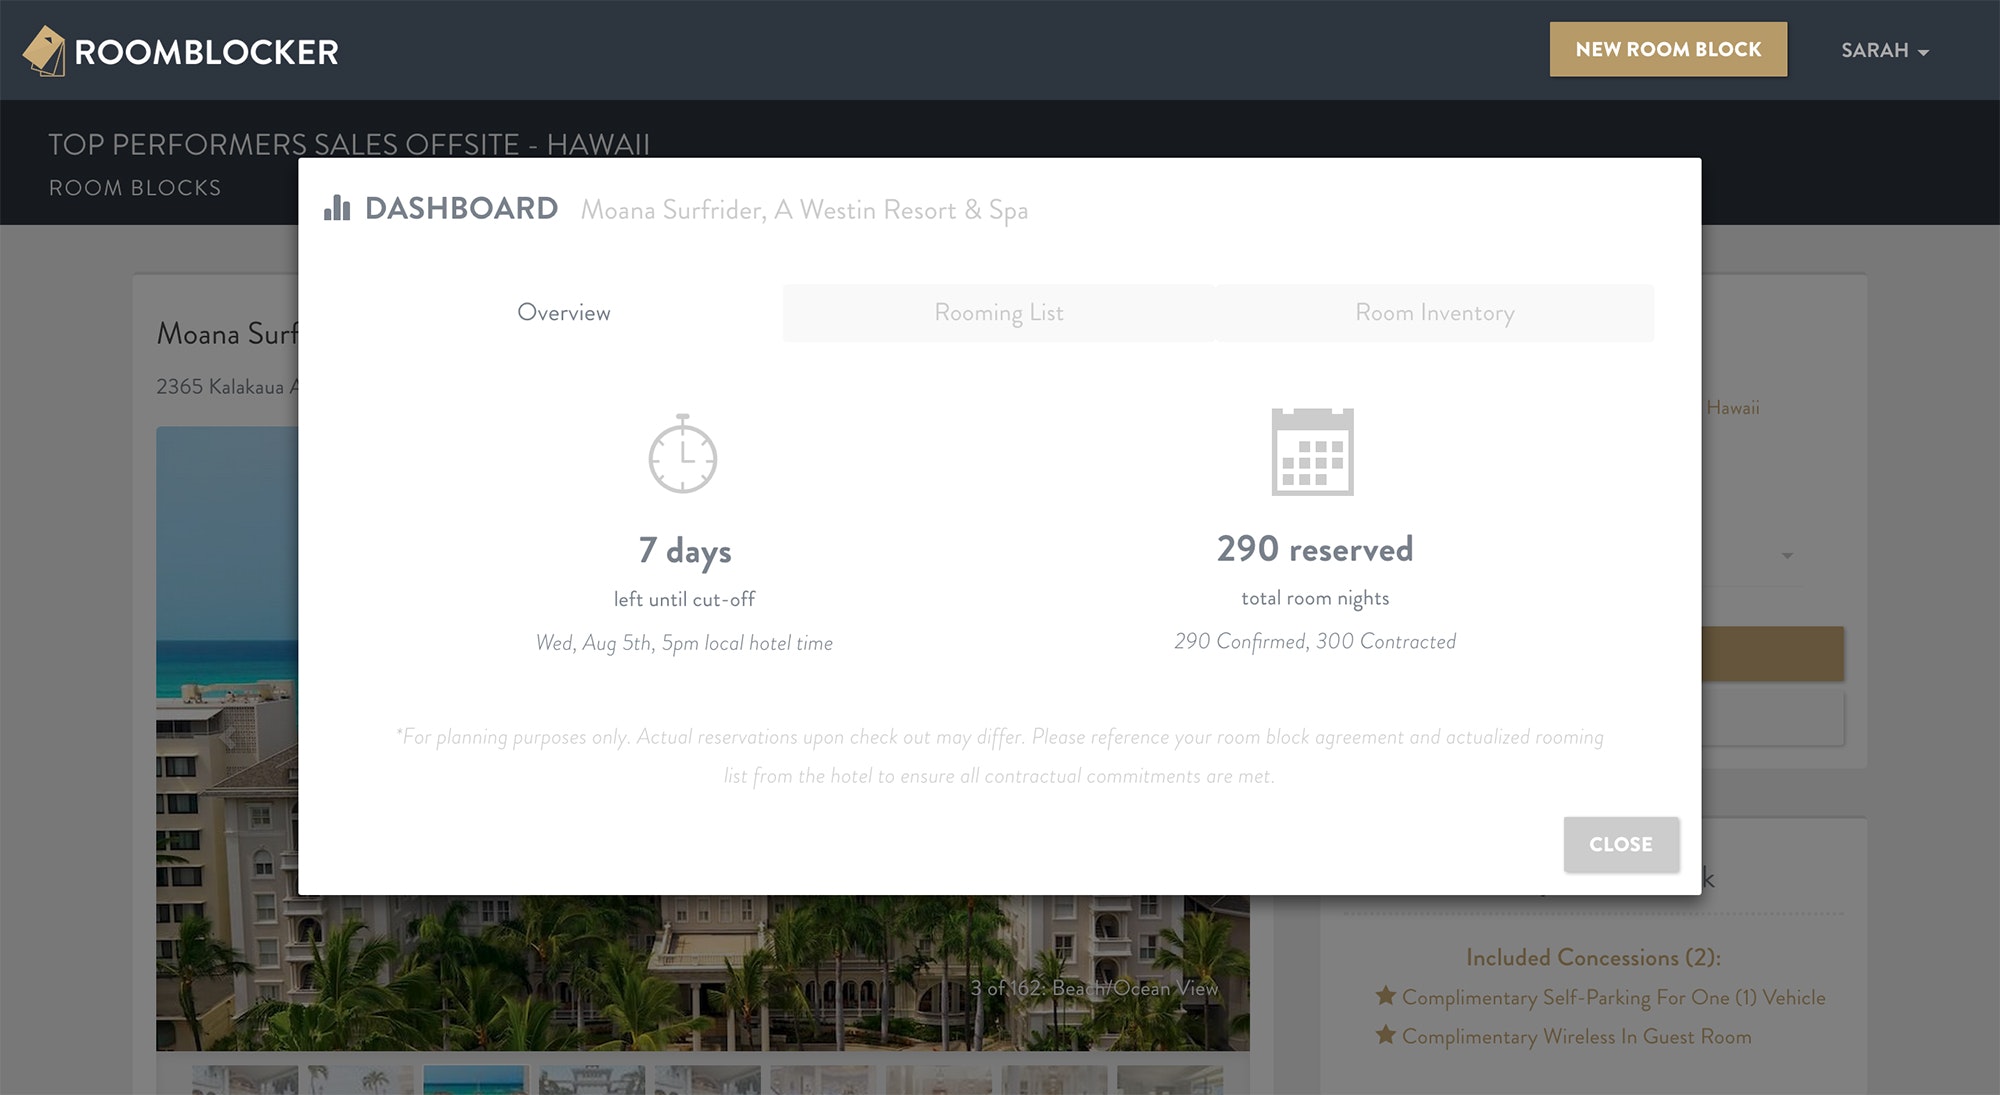Switch to the Overview tab
Screen dimensions: 2000x1095
click(x=564, y=313)
